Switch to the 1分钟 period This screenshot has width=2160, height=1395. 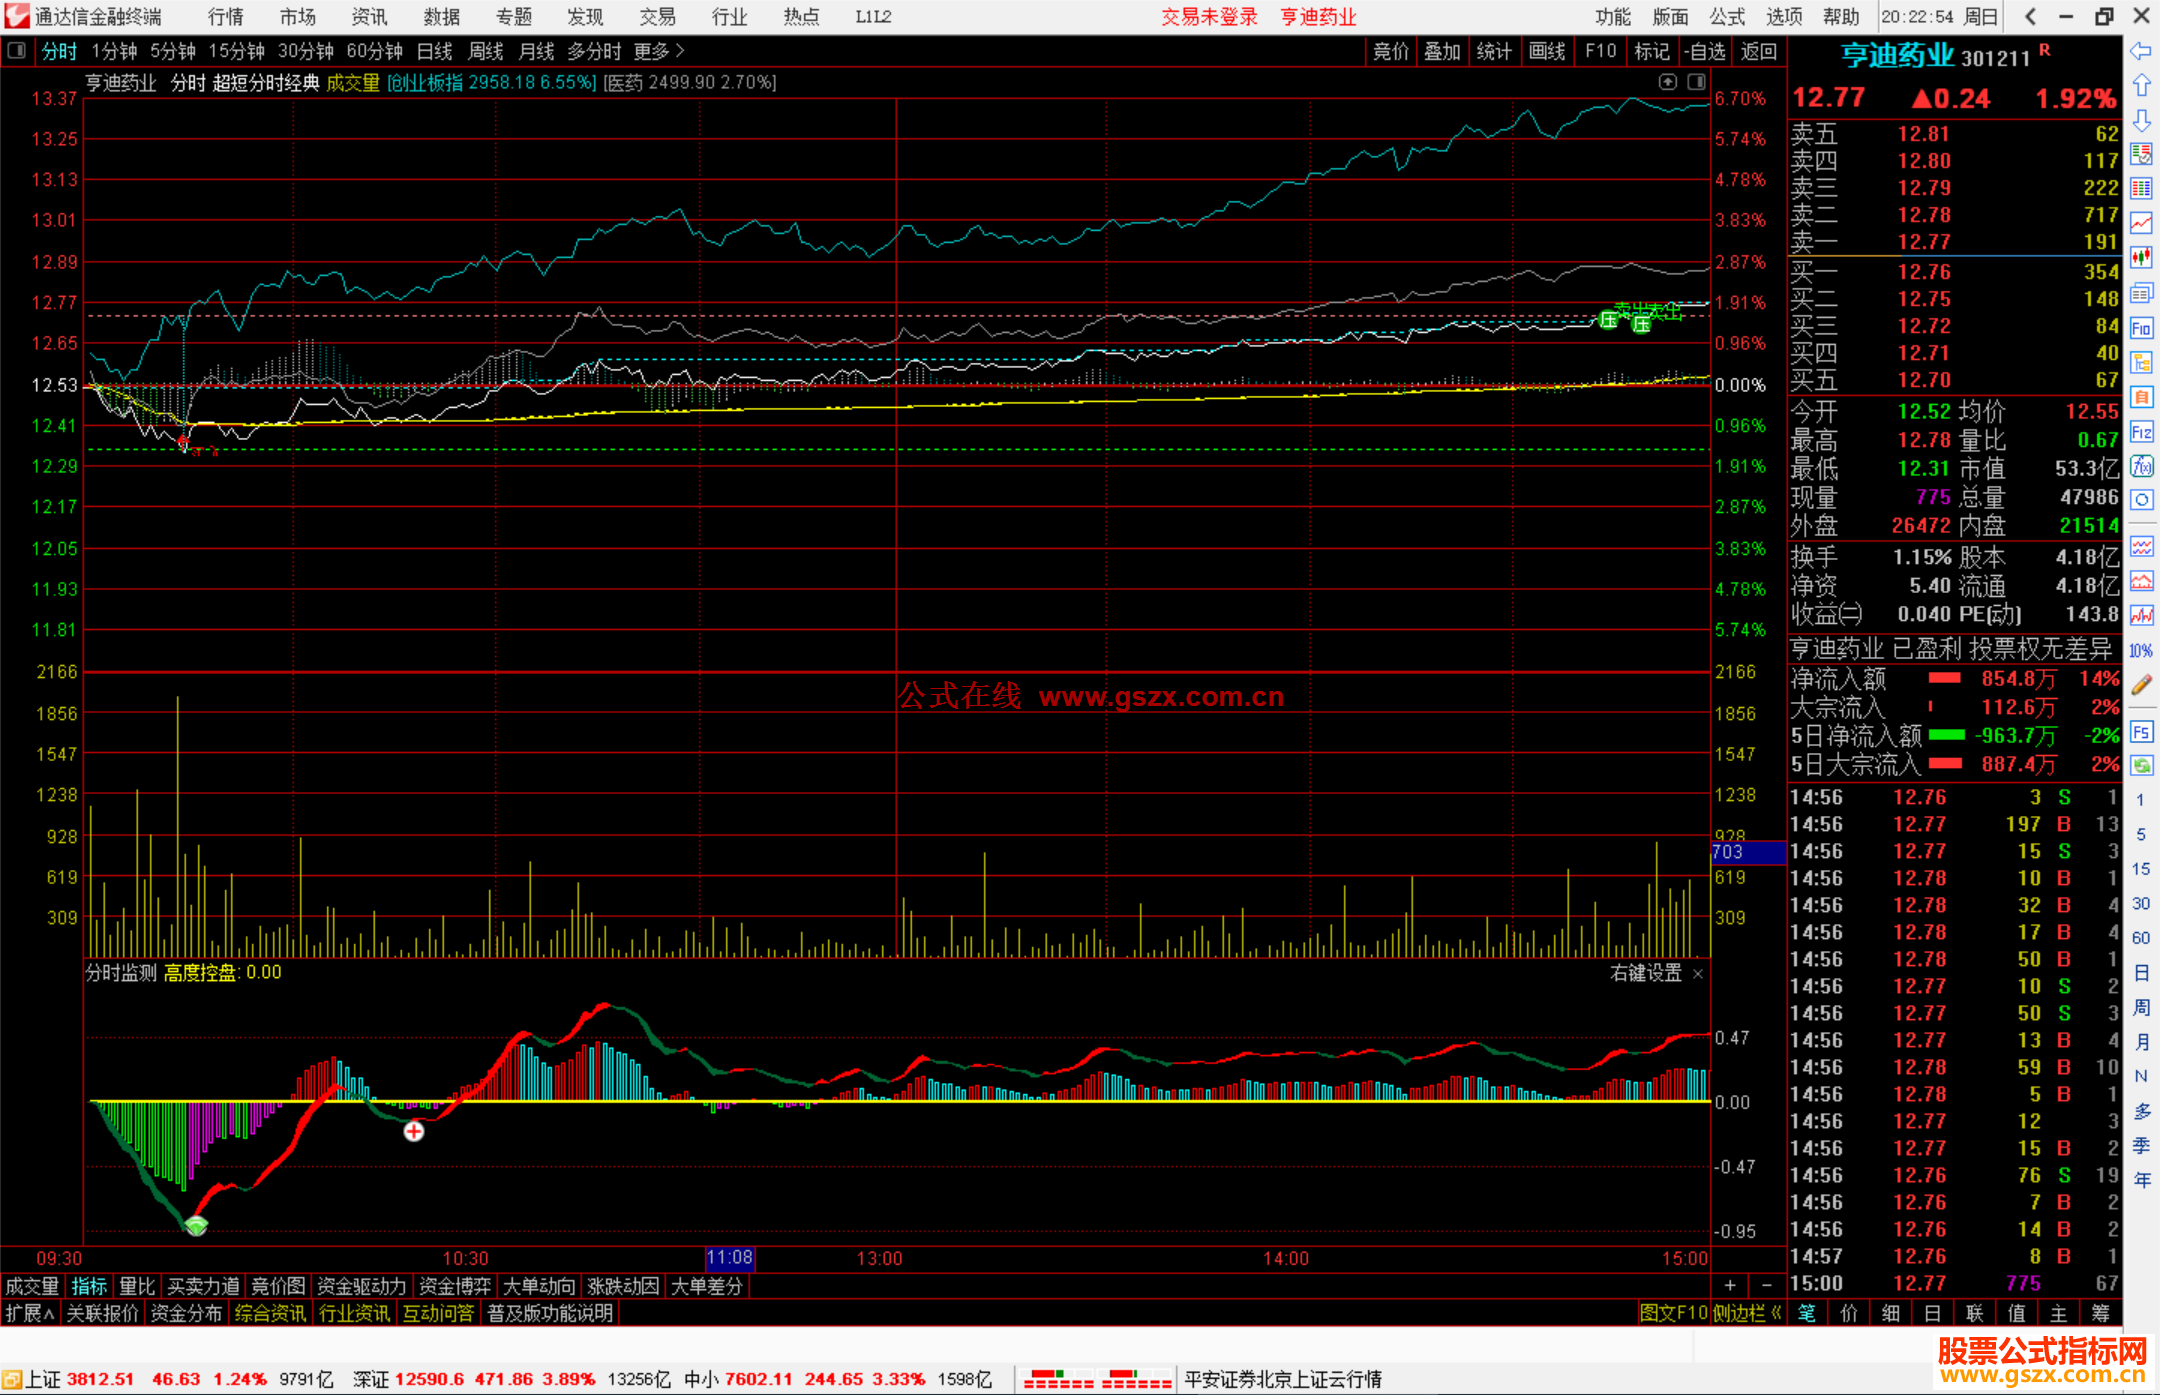pos(113,51)
